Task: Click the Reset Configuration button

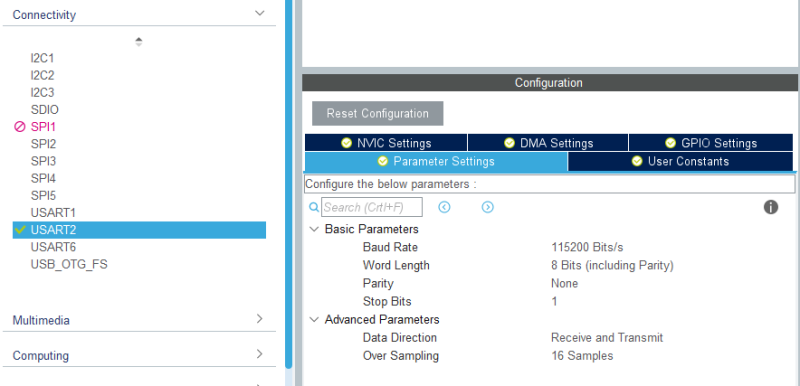Action: click(378, 113)
